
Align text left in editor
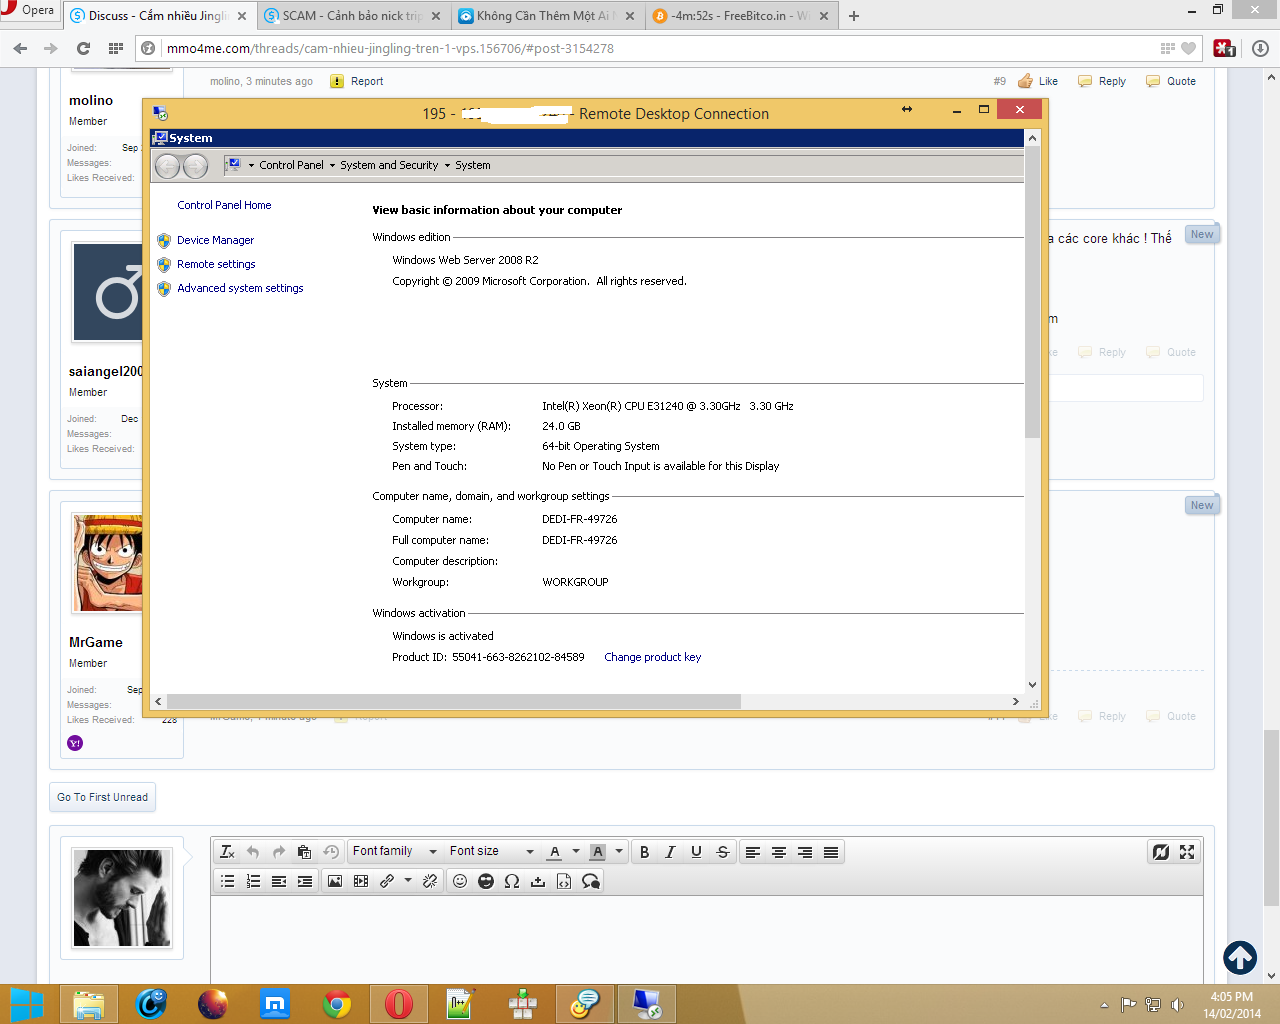click(x=753, y=852)
